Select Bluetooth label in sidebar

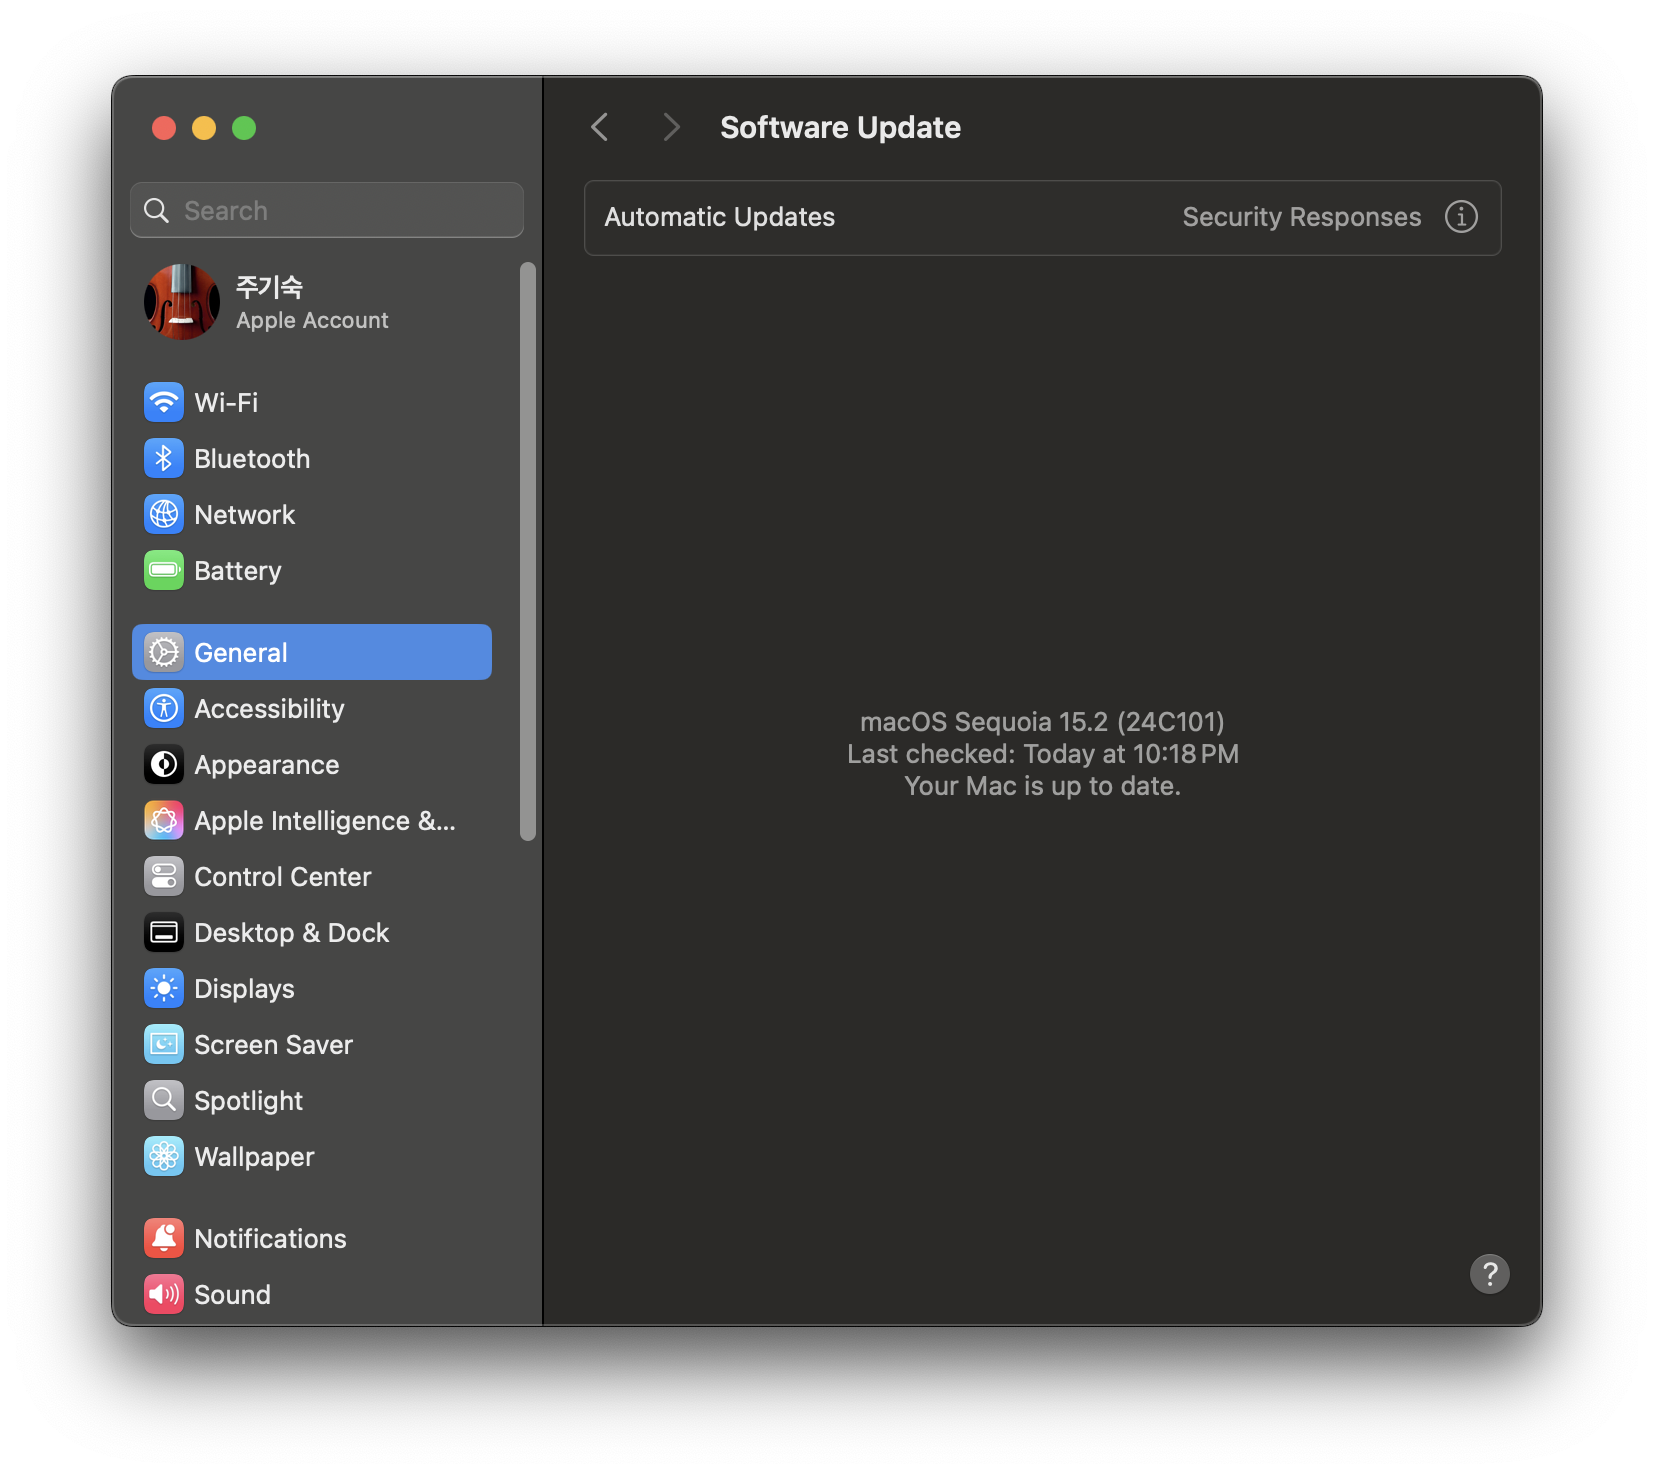(x=252, y=458)
